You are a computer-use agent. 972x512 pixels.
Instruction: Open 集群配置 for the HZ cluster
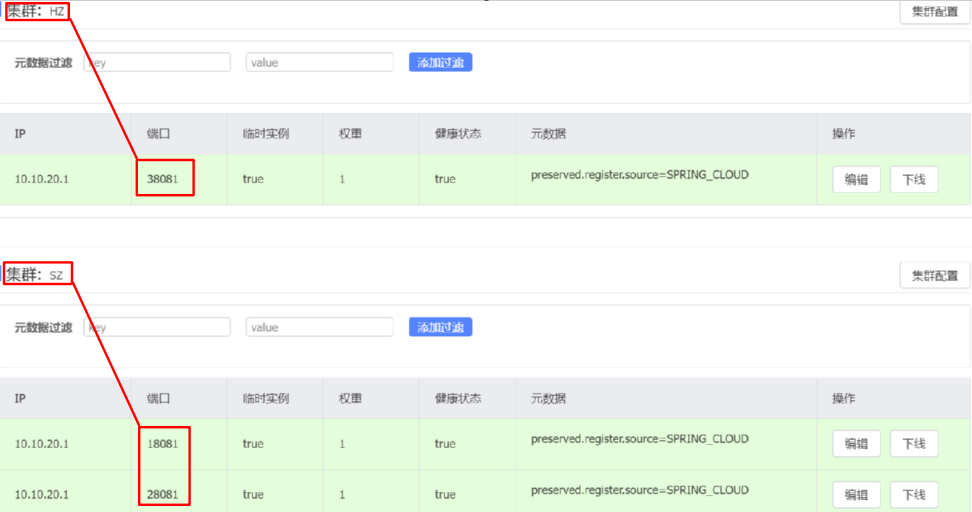[x=934, y=13]
